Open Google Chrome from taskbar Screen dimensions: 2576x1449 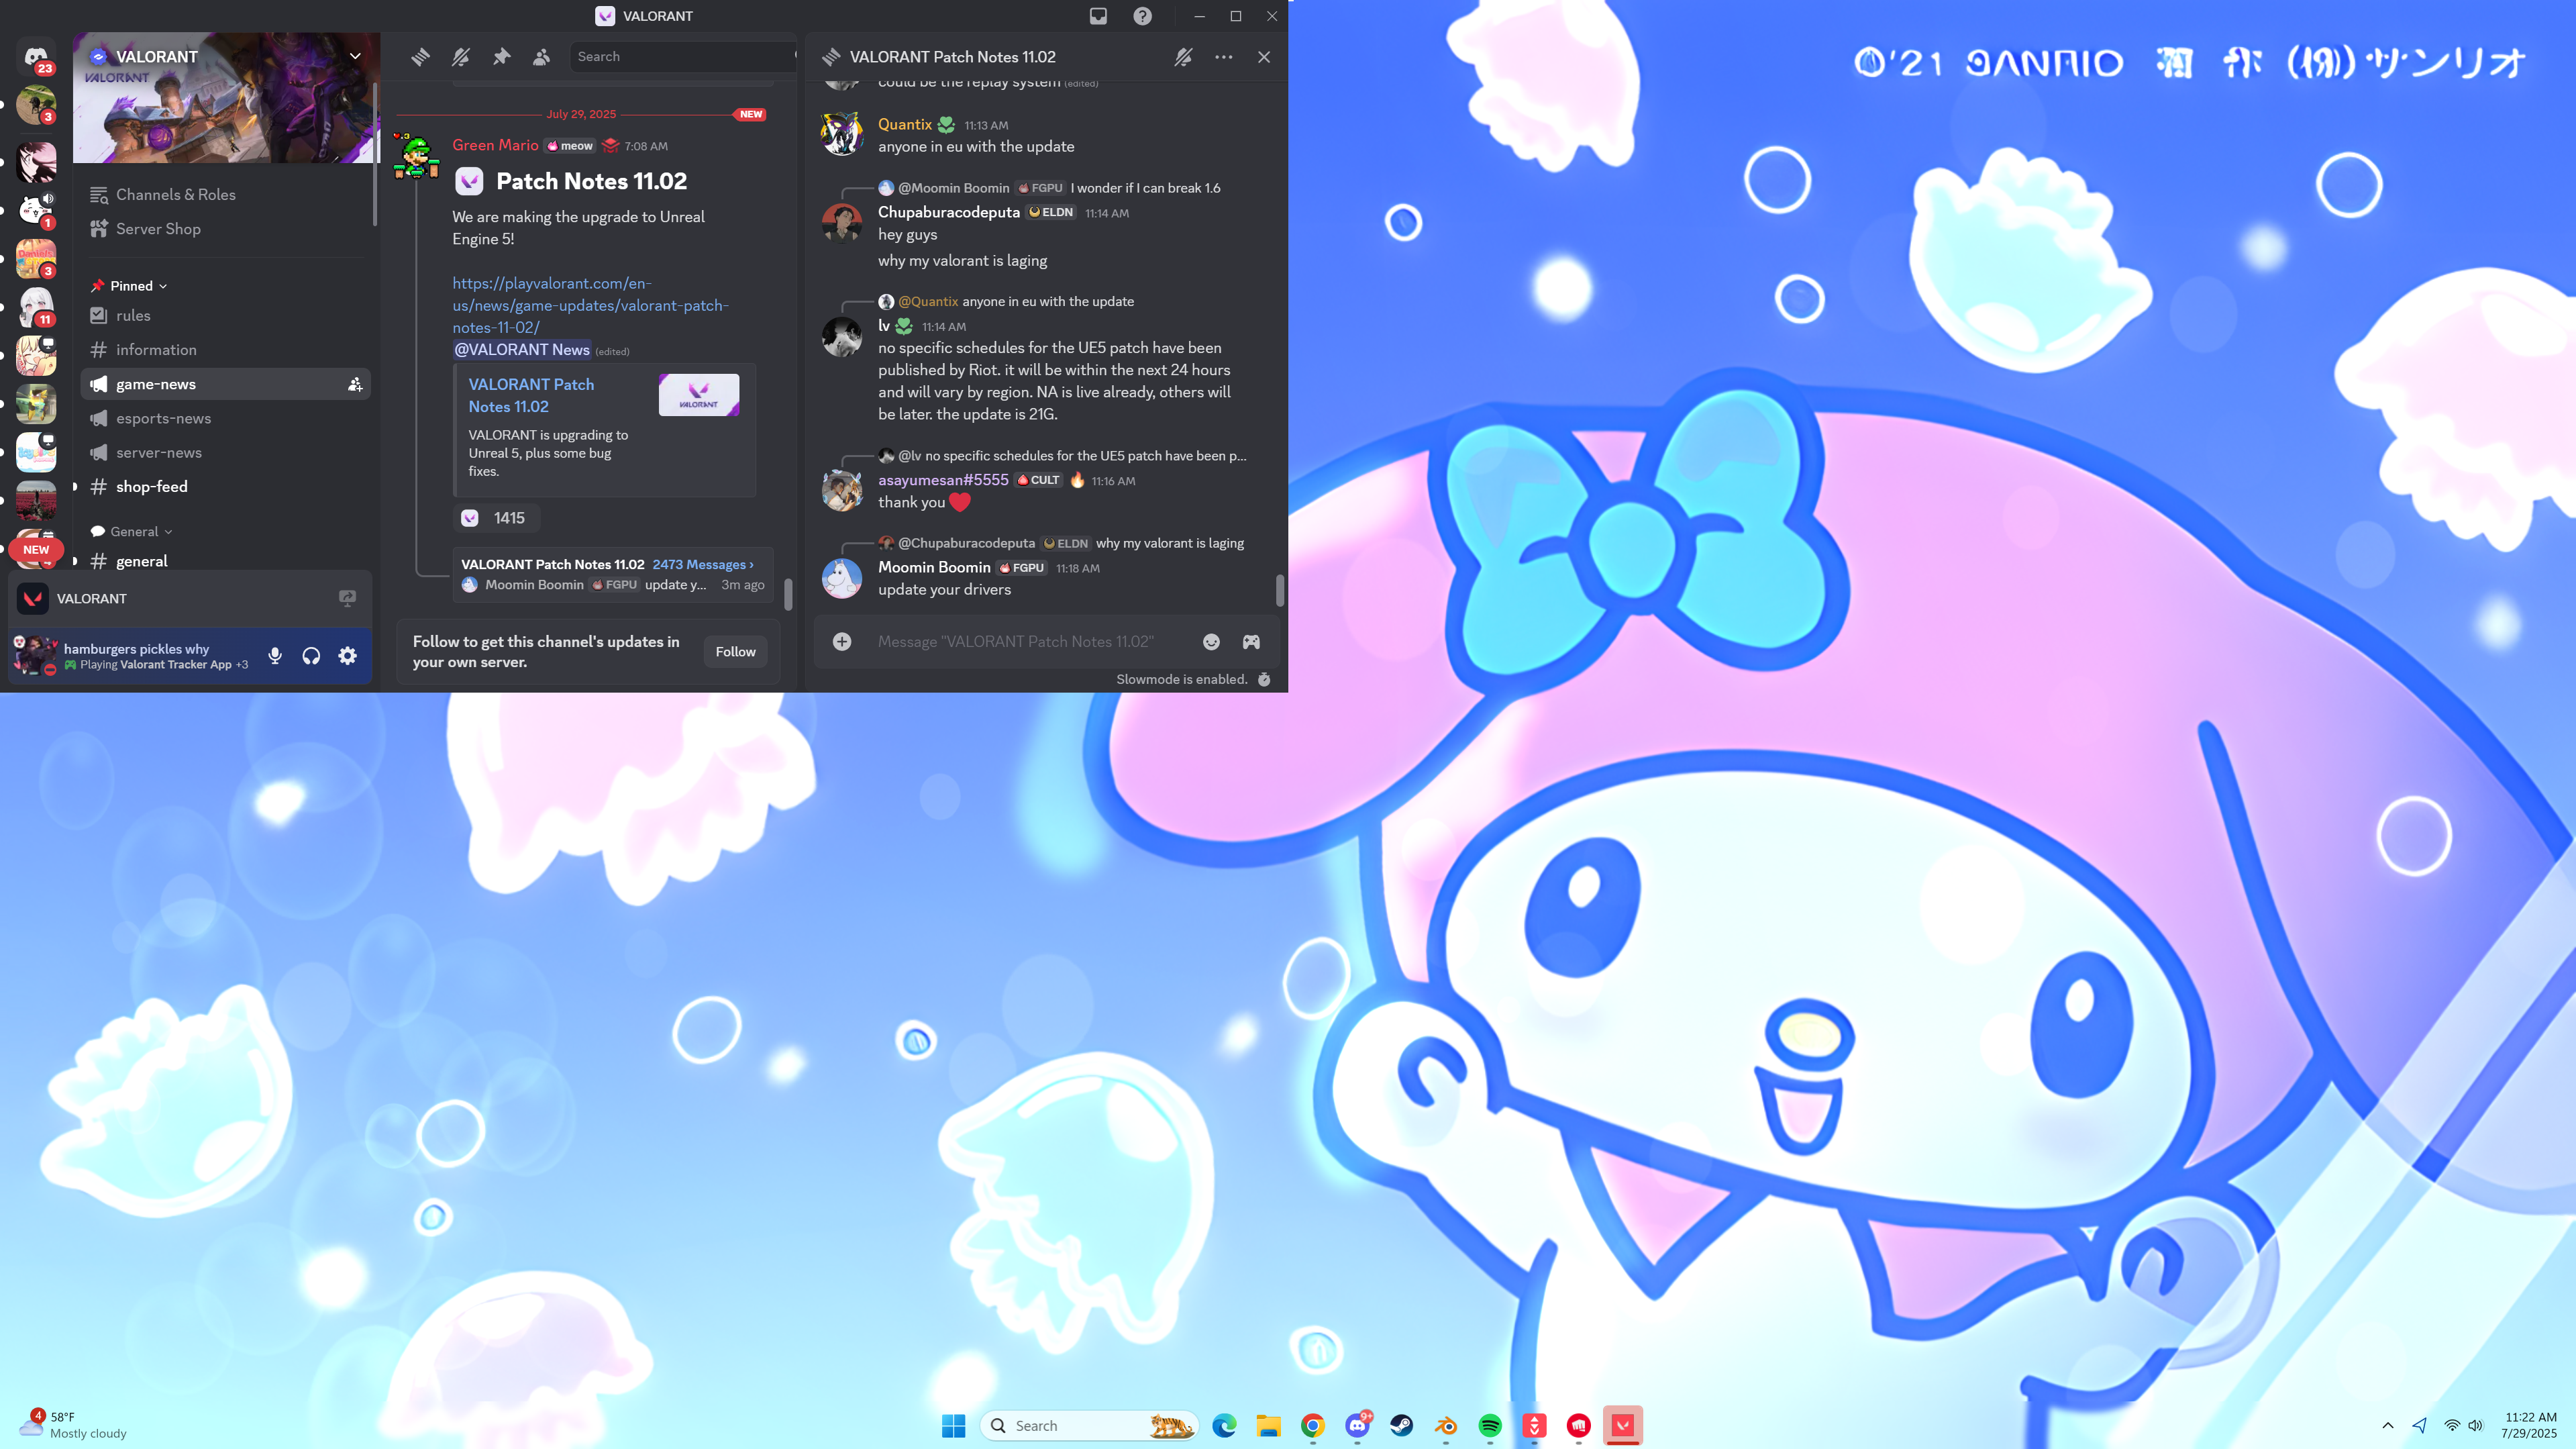pos(1313,1425)
